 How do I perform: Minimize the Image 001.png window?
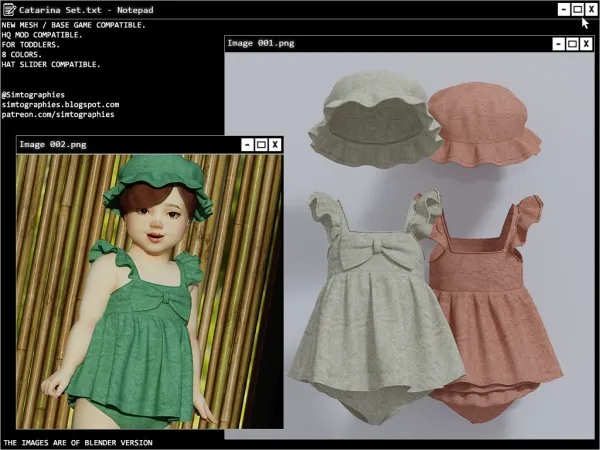click(559, 44)
